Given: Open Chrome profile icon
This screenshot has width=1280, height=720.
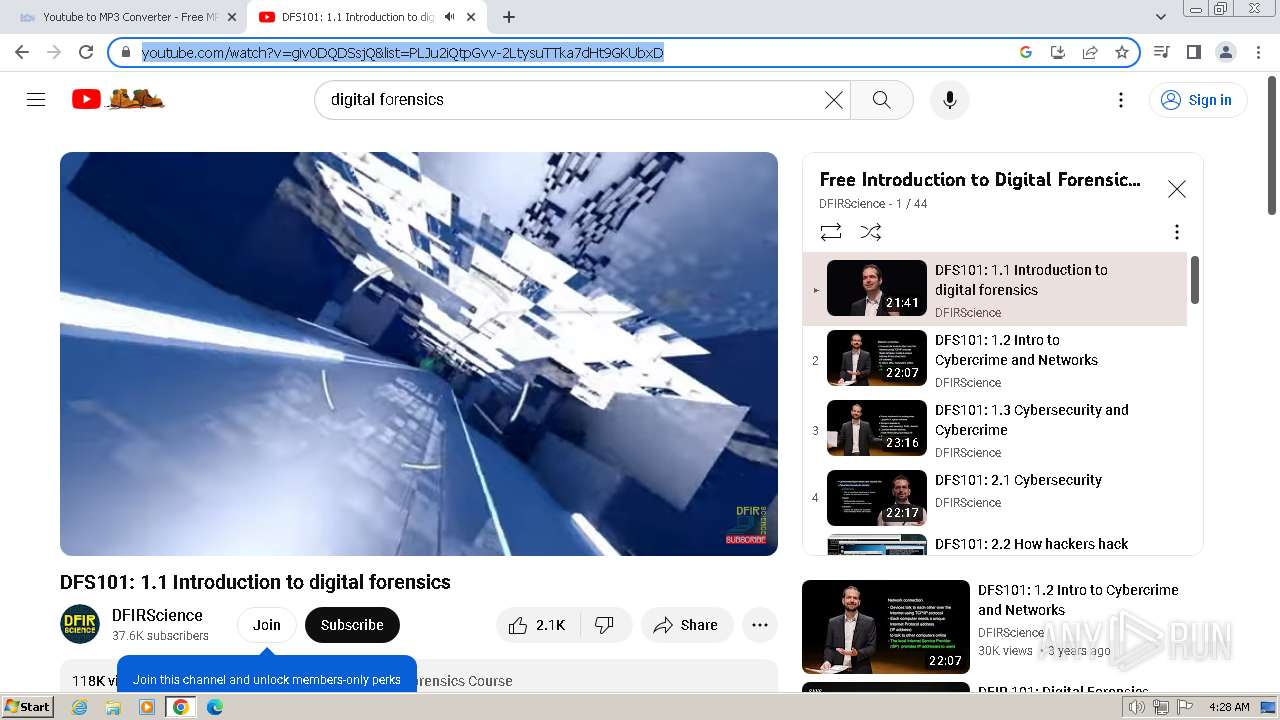Looking at the screenshot, I should pyautogui.click(x=1226, y=52).
